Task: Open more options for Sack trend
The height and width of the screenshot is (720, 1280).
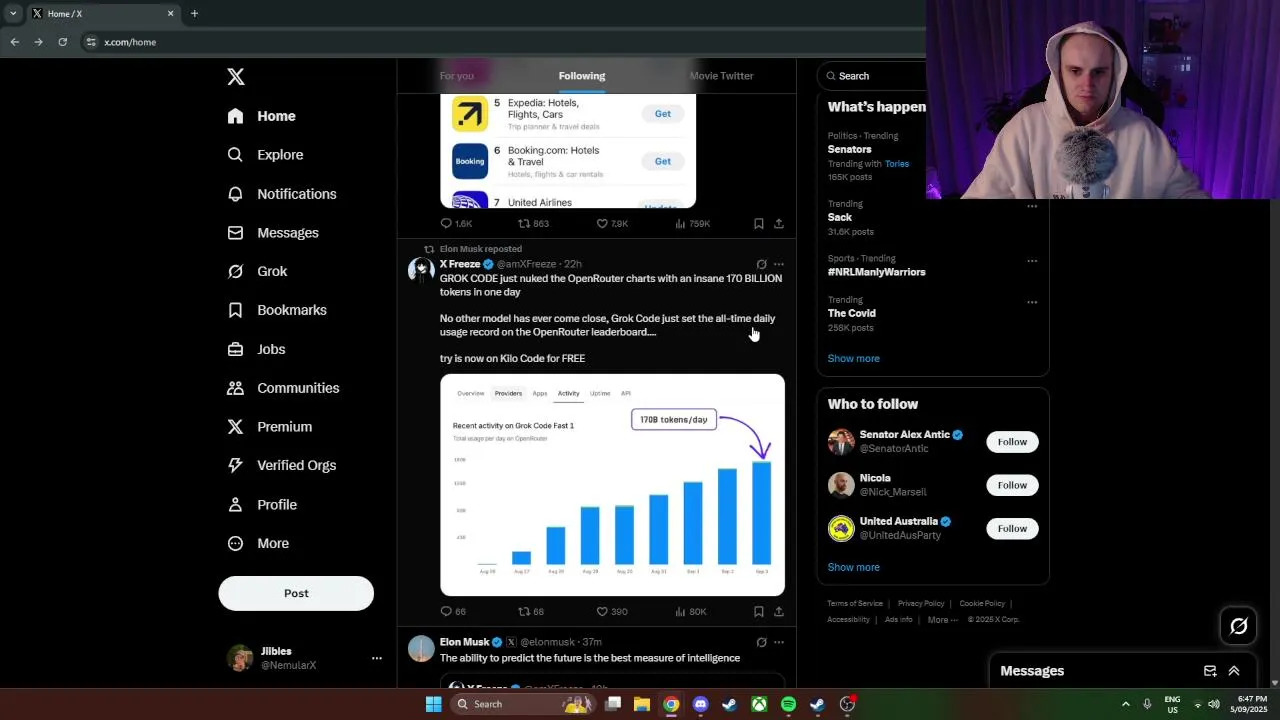Action: click(1032, 207)
